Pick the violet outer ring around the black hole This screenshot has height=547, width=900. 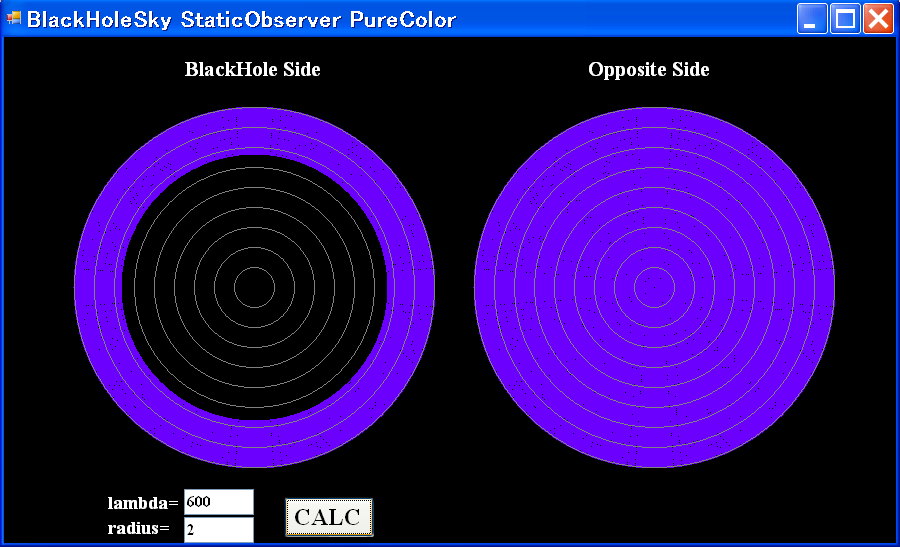tap(254, 130)
